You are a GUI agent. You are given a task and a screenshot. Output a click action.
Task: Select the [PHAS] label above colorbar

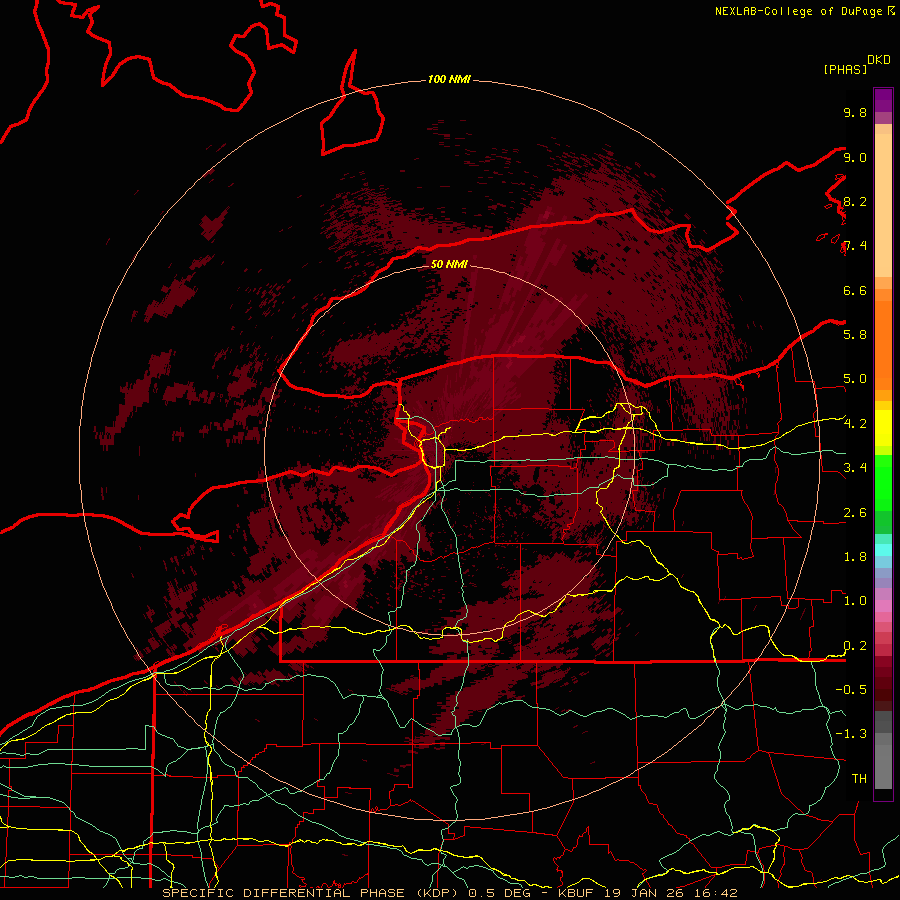[x=845, y=69]
